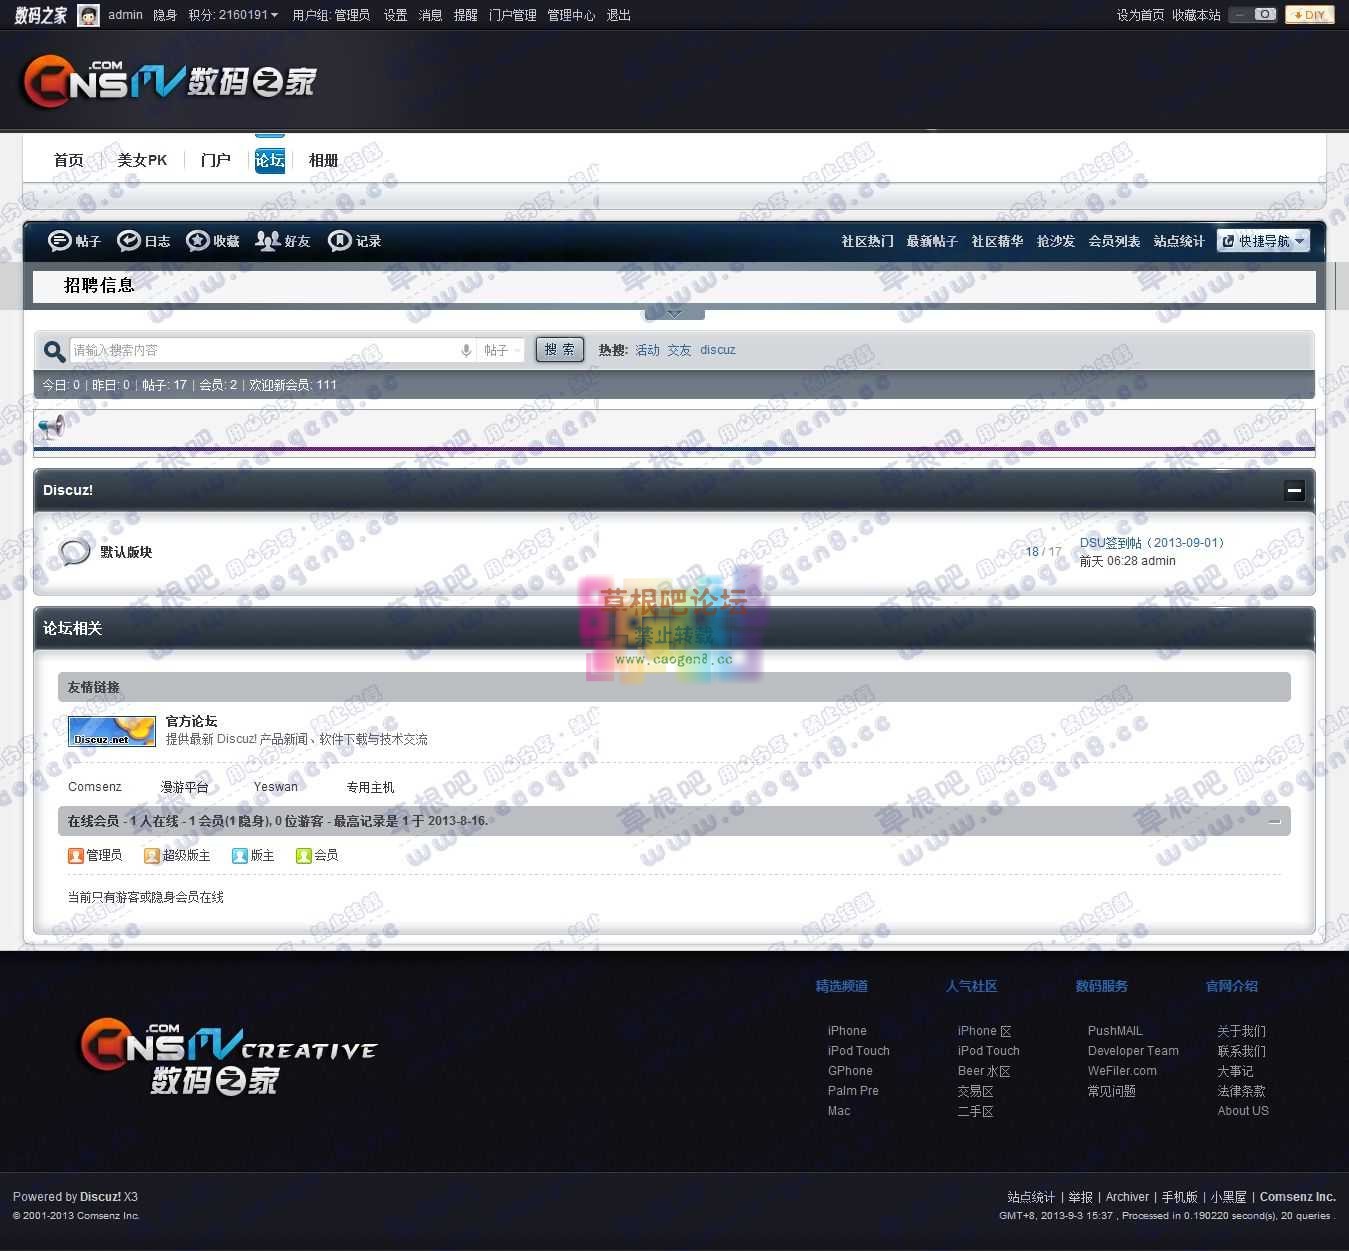Click the megaphone announcement icon
This screenshot has height=1251, width=1349.
[x=51, y=426]
